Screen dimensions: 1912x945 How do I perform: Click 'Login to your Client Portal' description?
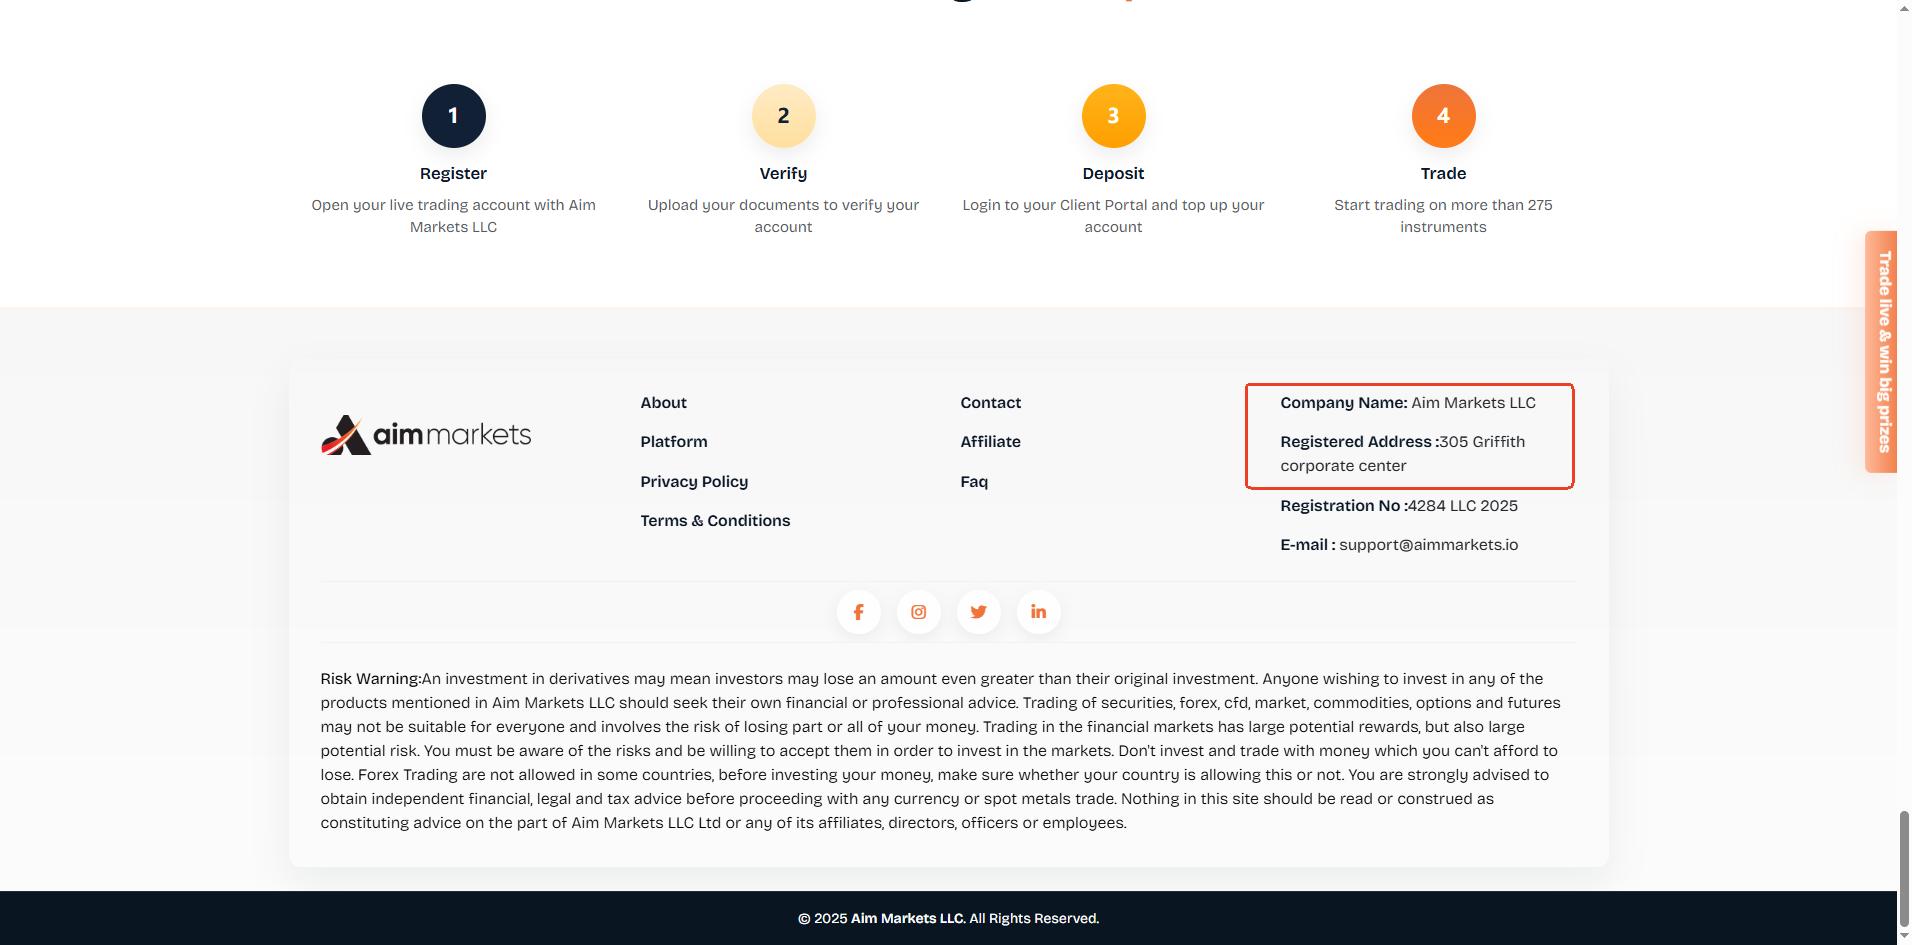(1113, 216)
